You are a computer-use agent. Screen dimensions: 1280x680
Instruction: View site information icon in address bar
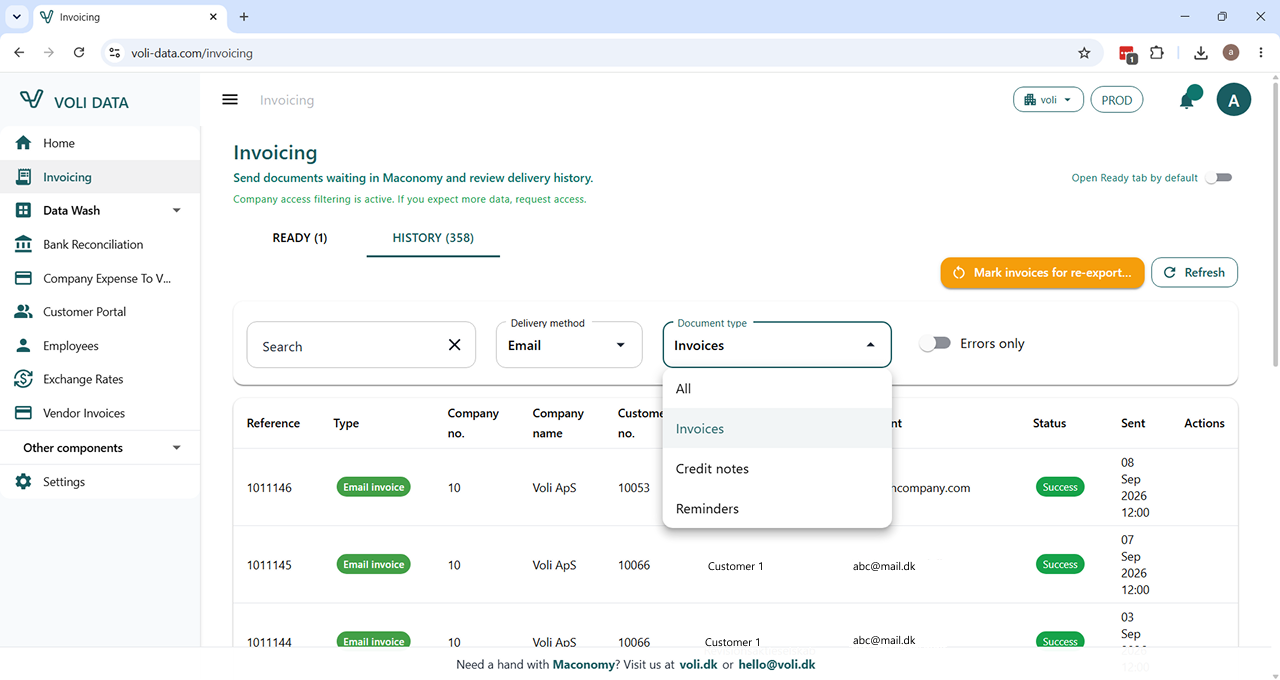(114, 53)
